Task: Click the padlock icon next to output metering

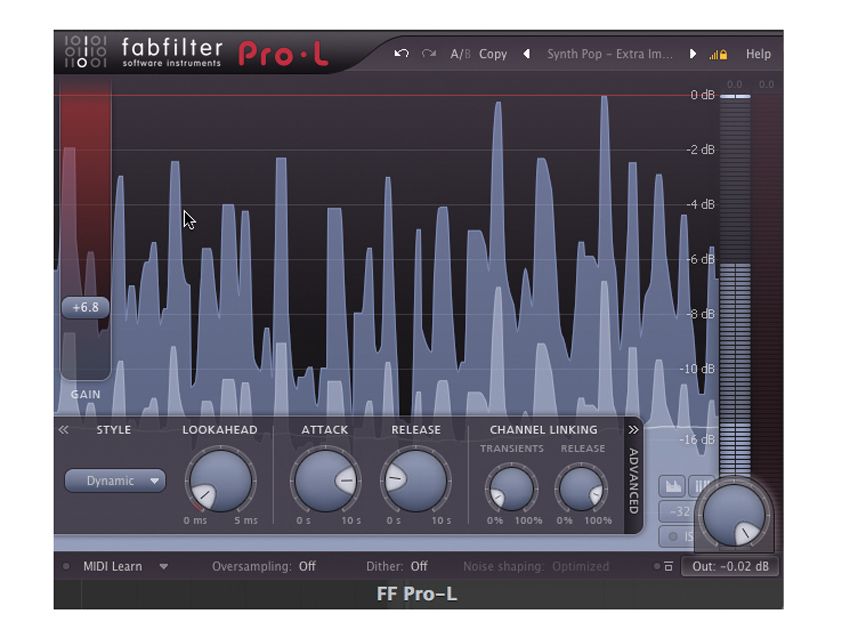Action: [x=724, y=54]
